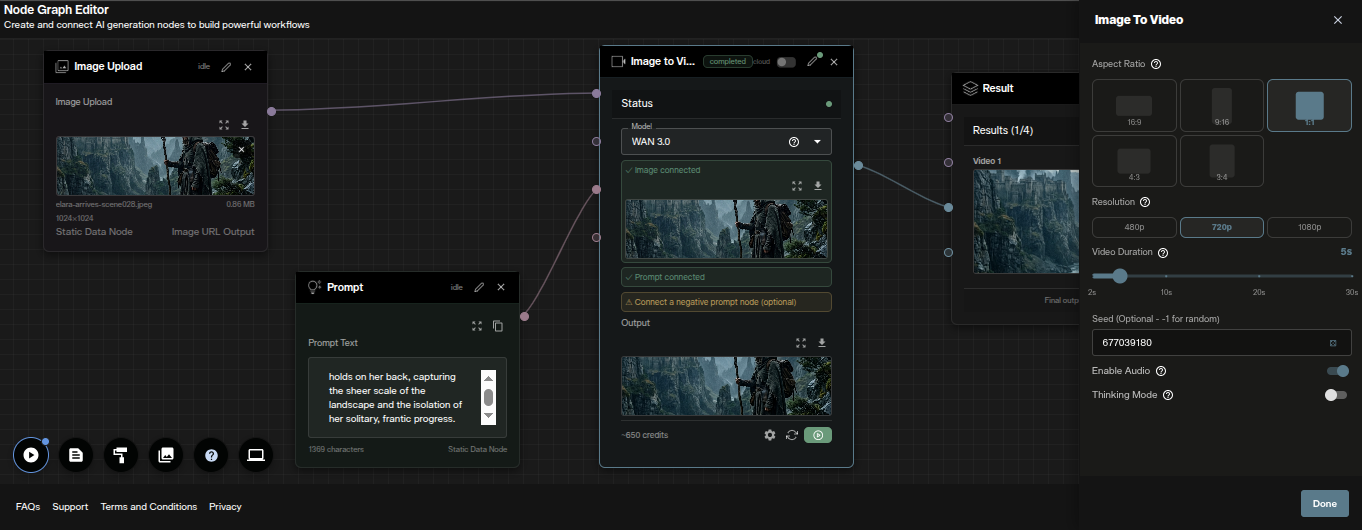The width and height of the screenshot is (1362, 530).
Task: Select the 1:1 aspect ratio
Action: (1309, 106)
